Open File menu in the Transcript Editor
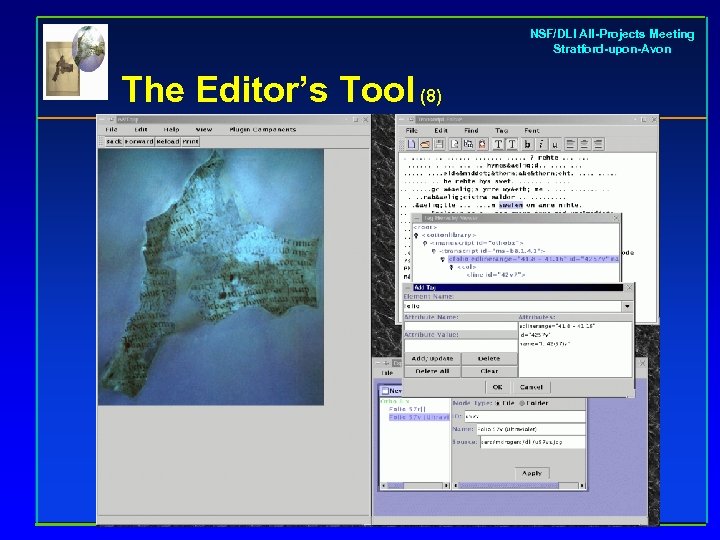Viewport: 720px width, 540px height. (411, 131)
